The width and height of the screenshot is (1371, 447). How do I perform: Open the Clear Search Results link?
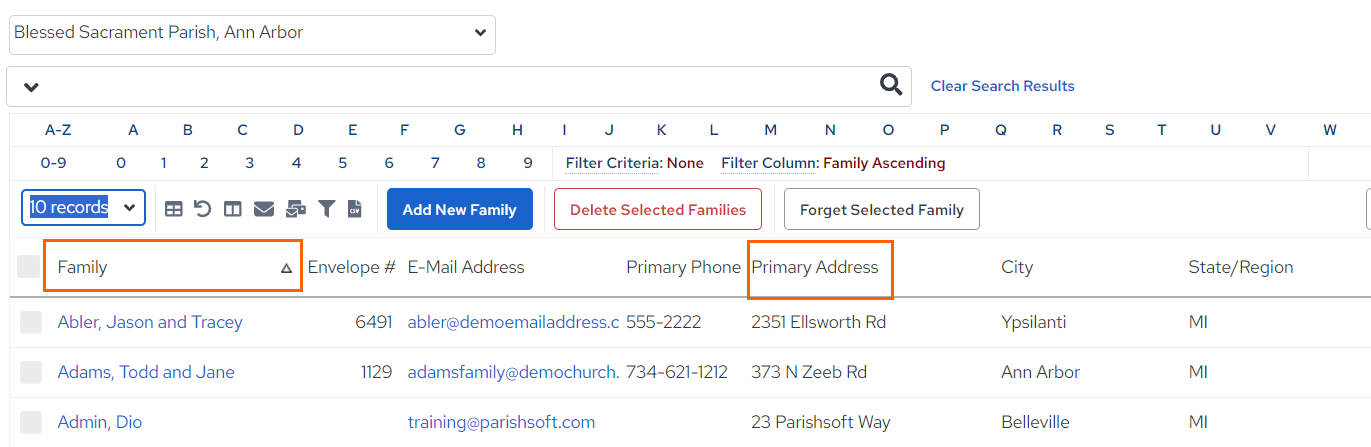click(1003, 86)
